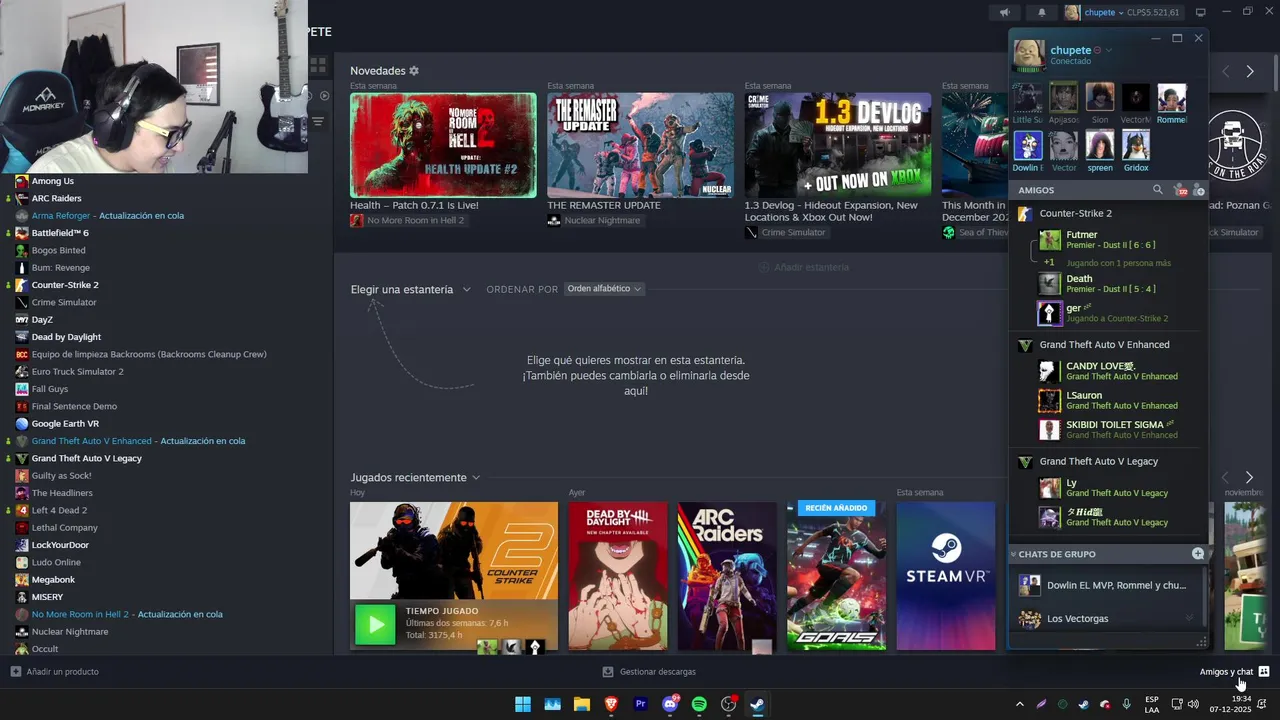Open spreen's favorite friend avatar

click(x=1100, y=145)
